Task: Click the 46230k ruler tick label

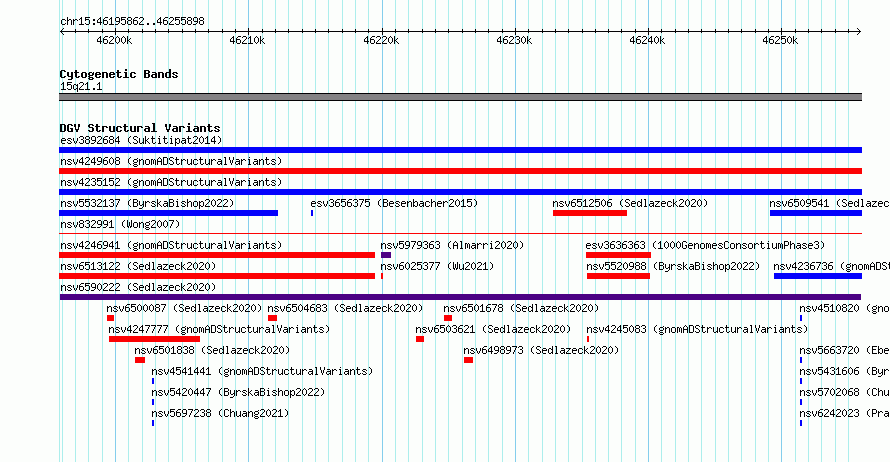Action: [x=514, y=41]
